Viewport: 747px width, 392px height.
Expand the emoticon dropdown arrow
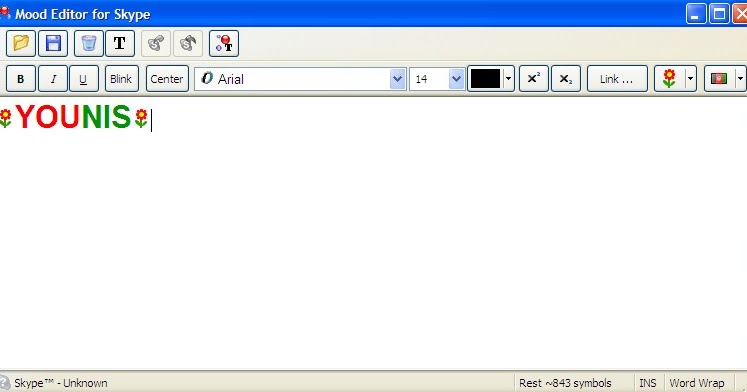click(691, 79)
